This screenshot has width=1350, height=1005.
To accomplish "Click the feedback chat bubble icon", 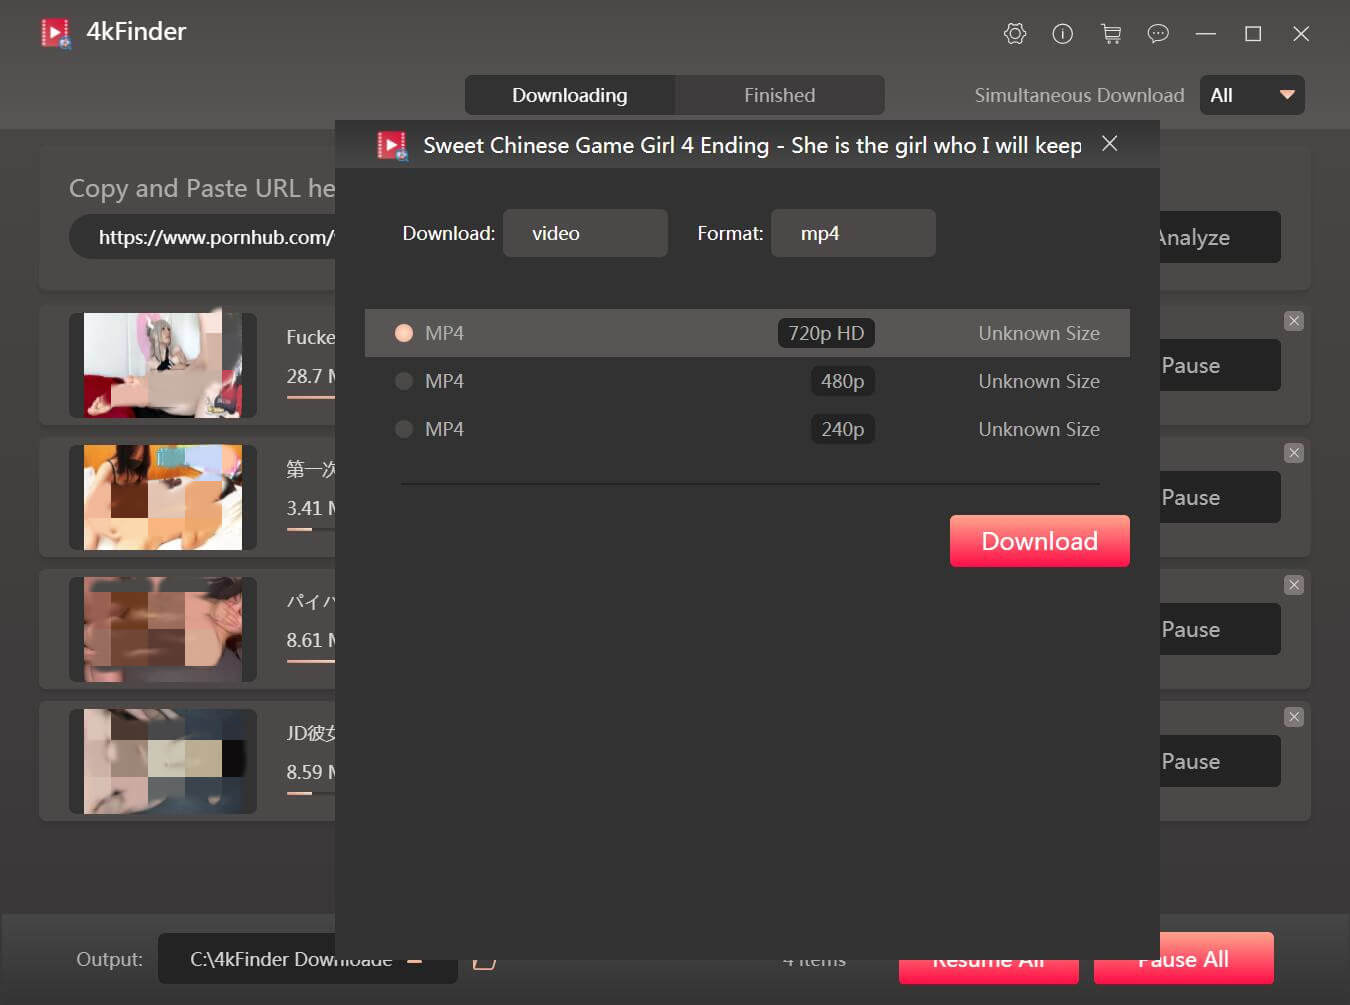I will point(1158,34).
